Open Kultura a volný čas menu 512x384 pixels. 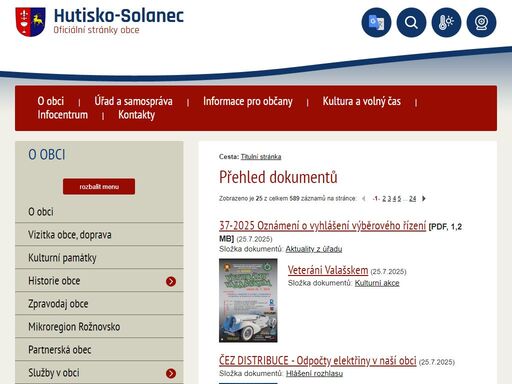[x=362, y=101]
